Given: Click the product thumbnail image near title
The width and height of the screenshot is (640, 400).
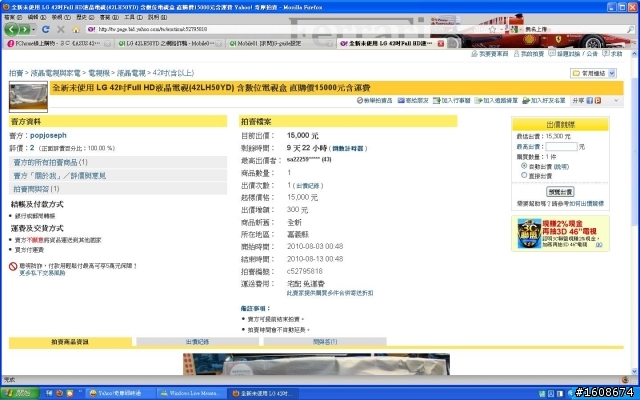Looking at the screenshot, I should 28,97.
